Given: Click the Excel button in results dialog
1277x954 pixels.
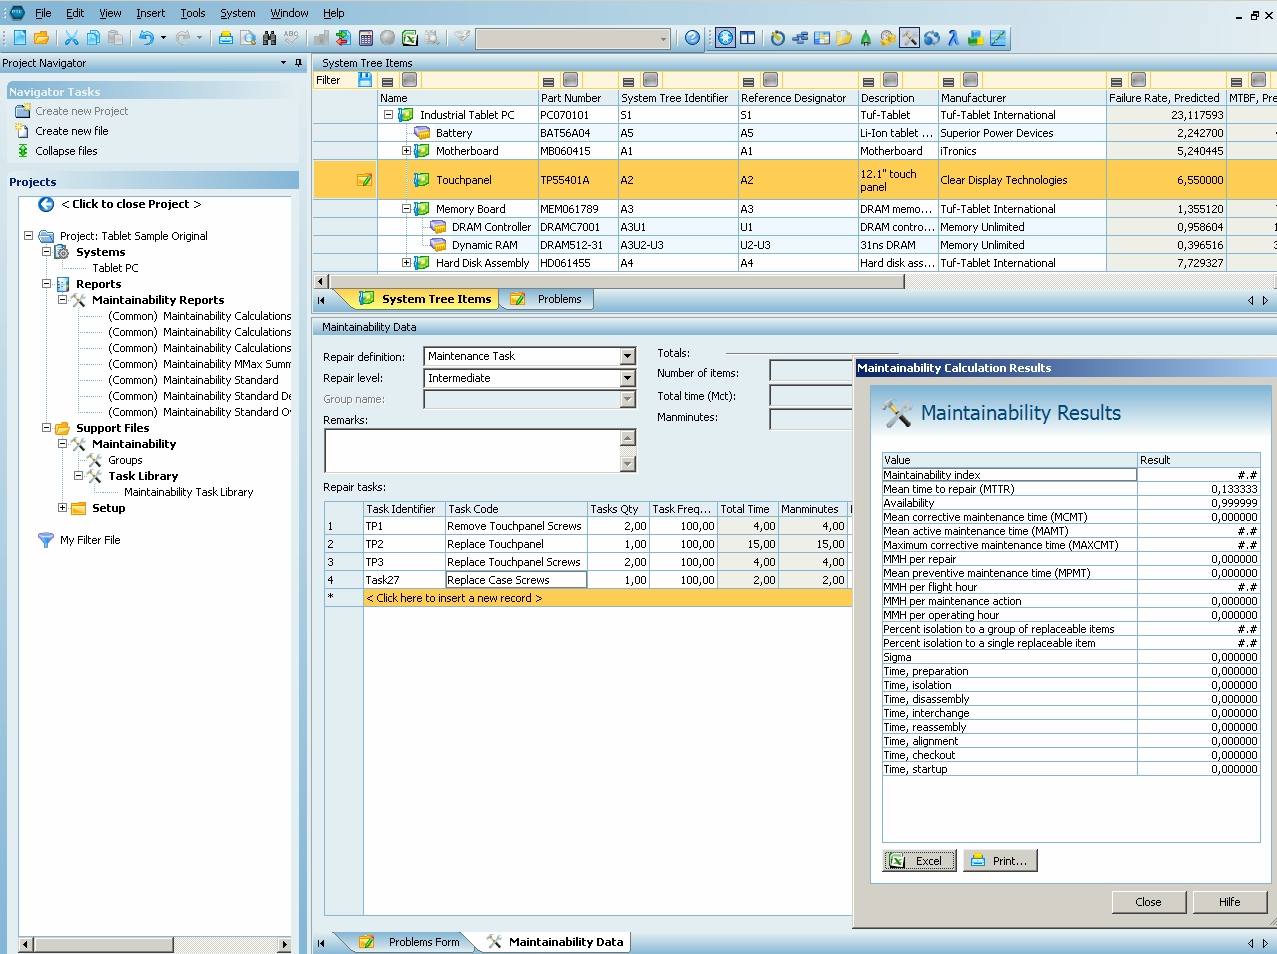Looking at the screenshot, I should [919, 861].
